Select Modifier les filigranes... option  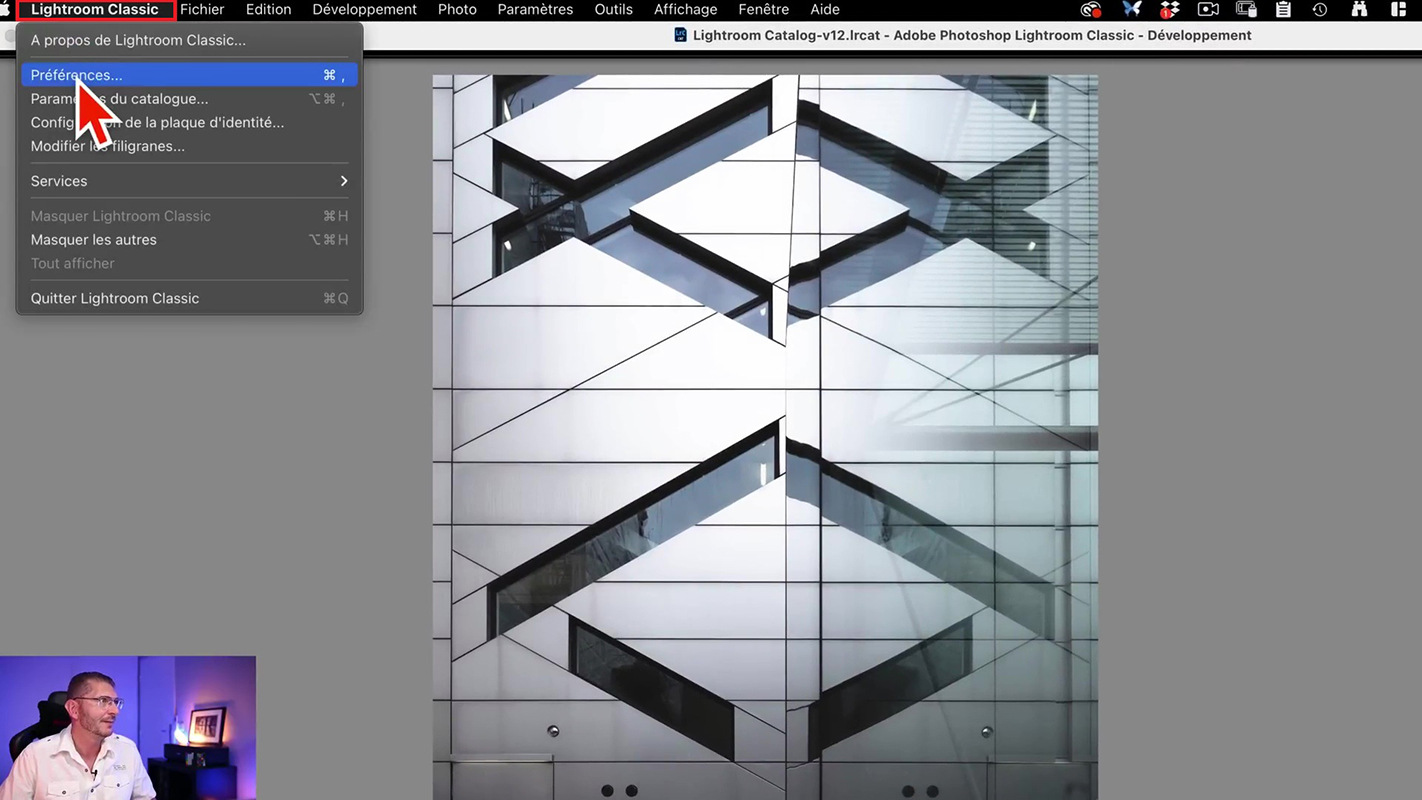108,146
